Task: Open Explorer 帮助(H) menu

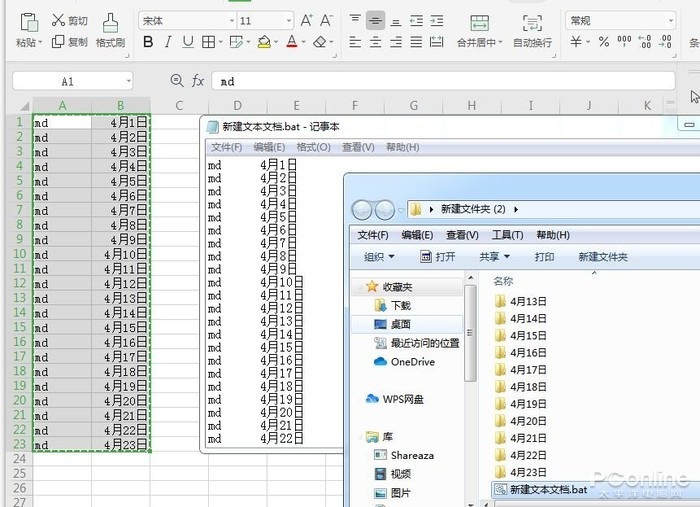Action: 553,235
